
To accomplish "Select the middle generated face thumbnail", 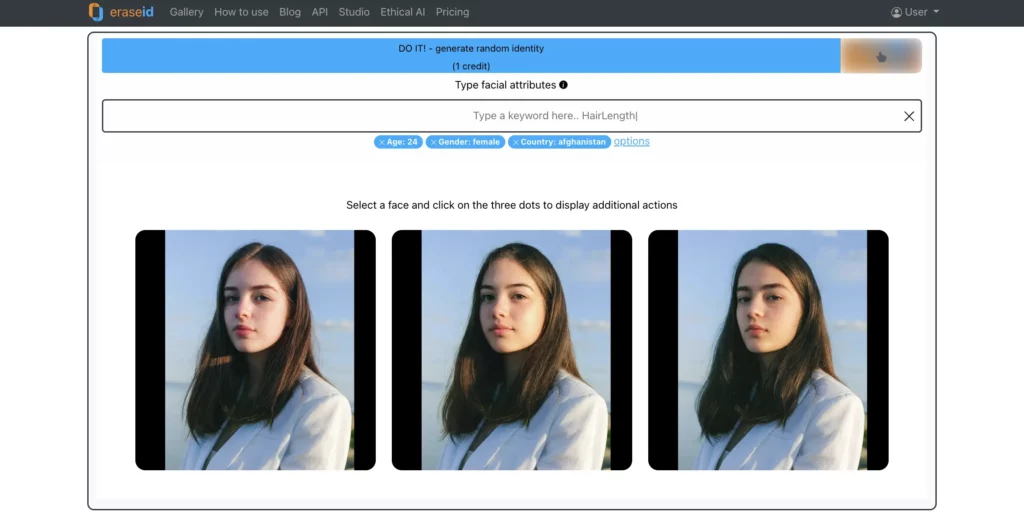I will click(x=512, y=350).
